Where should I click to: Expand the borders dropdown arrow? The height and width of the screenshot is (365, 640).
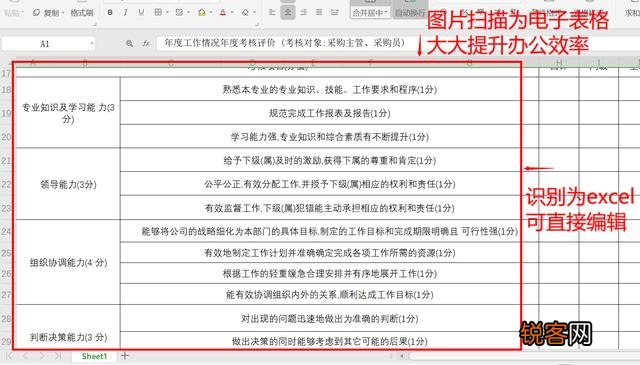168,13
